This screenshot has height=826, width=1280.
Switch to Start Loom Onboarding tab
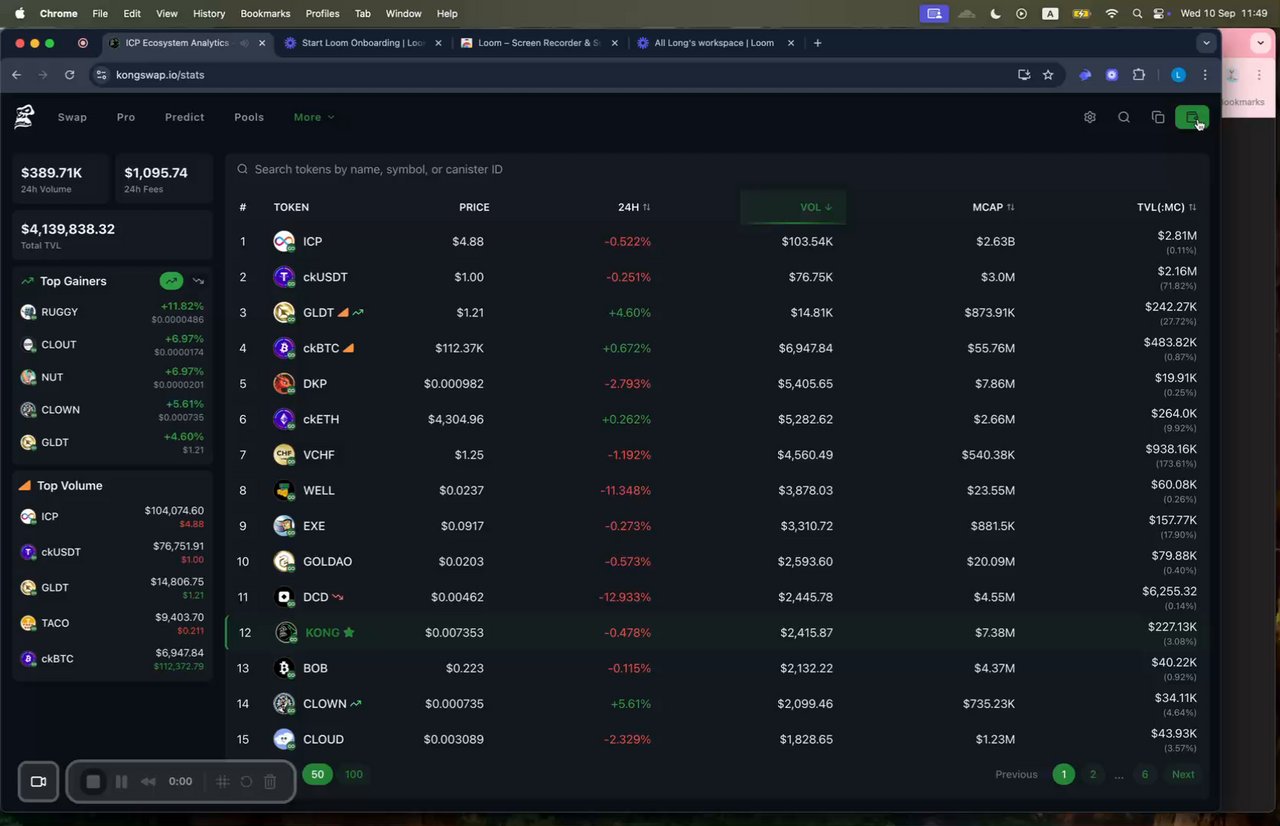point(362,43)
